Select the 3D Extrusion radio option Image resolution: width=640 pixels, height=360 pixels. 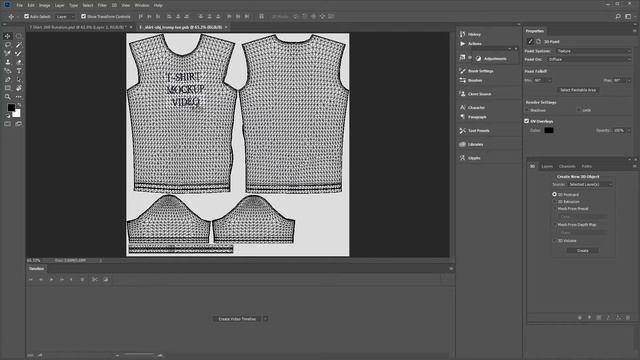(554, 202)
